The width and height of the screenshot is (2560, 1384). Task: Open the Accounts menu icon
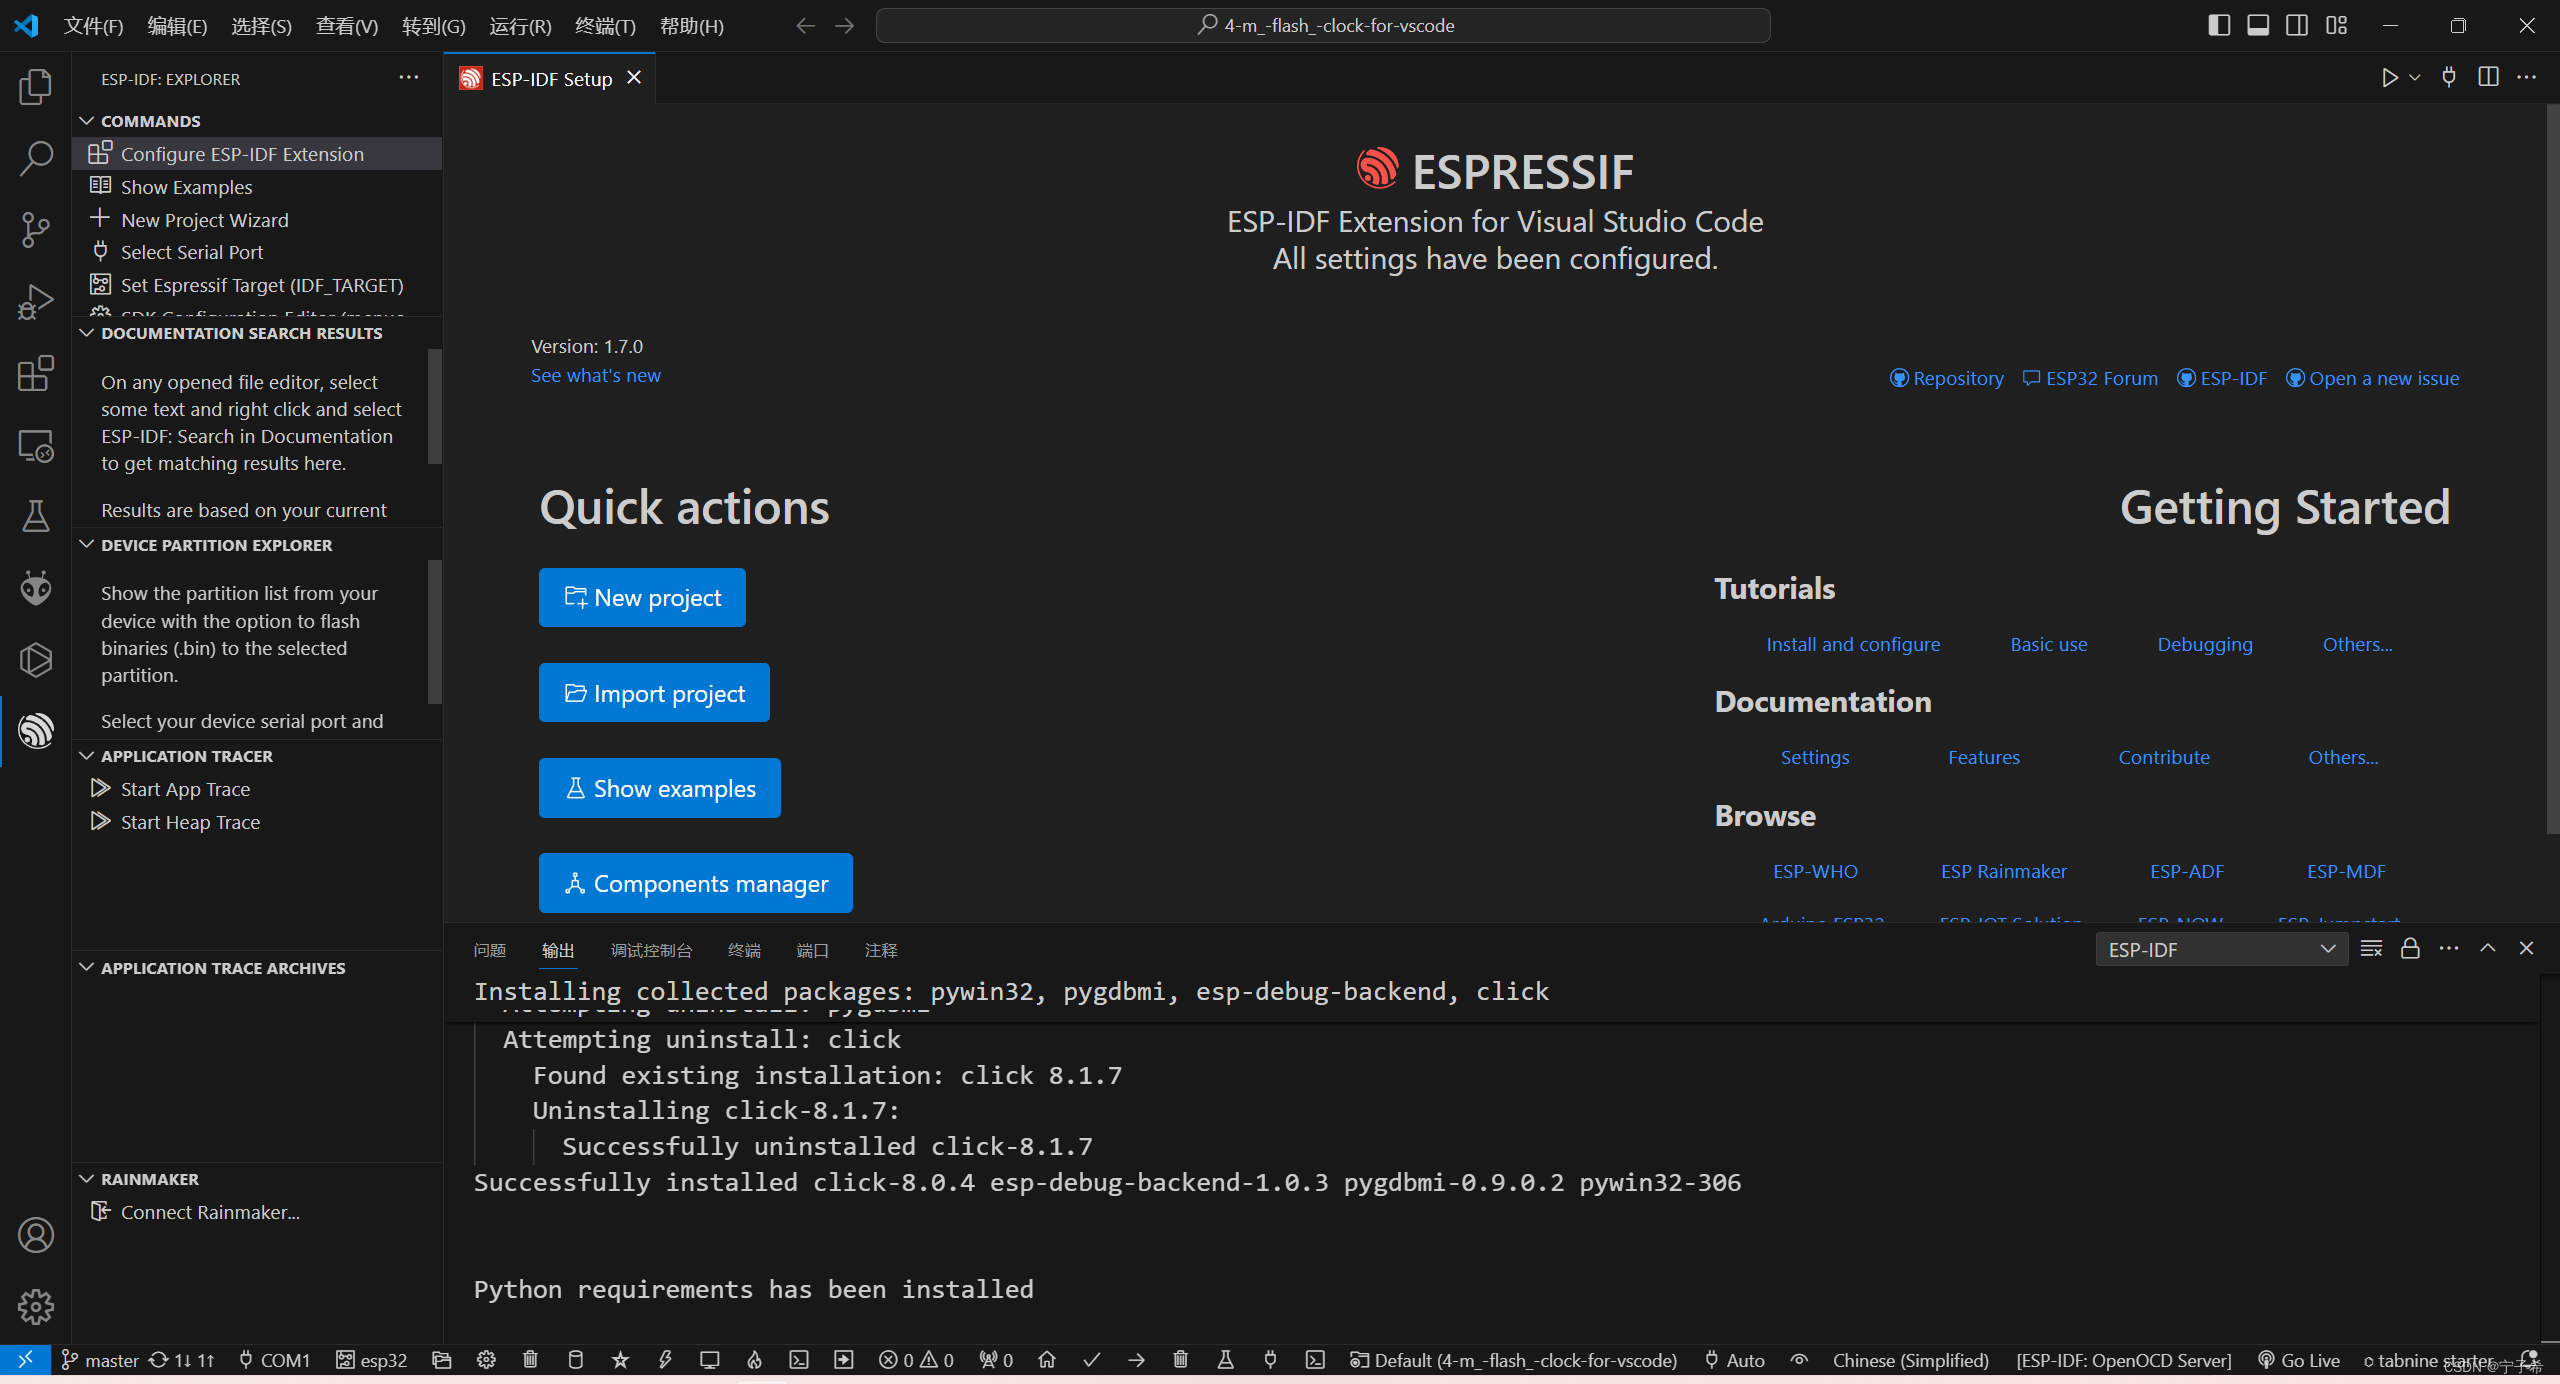click(36, 1235)
